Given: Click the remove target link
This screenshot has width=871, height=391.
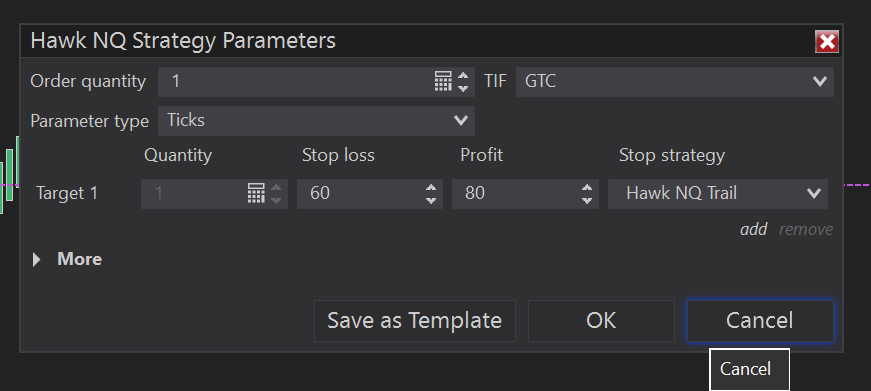Looking at the screenshot, I should tap(806, 229).
